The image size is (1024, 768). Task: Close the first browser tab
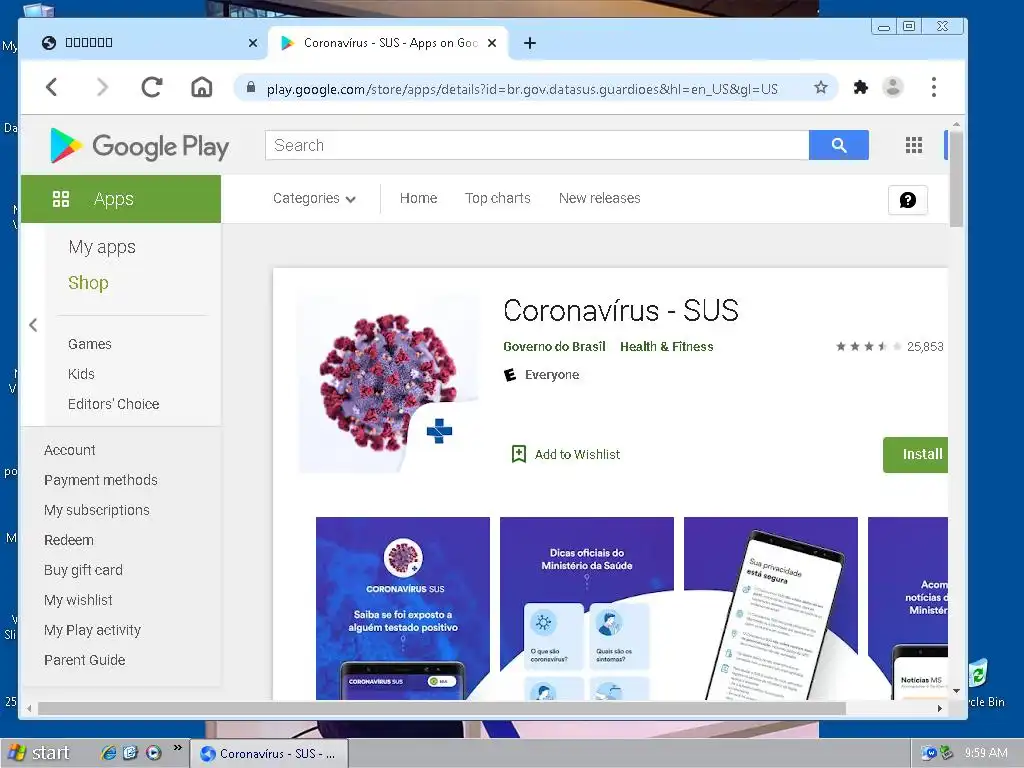click(x=253, y=43)
